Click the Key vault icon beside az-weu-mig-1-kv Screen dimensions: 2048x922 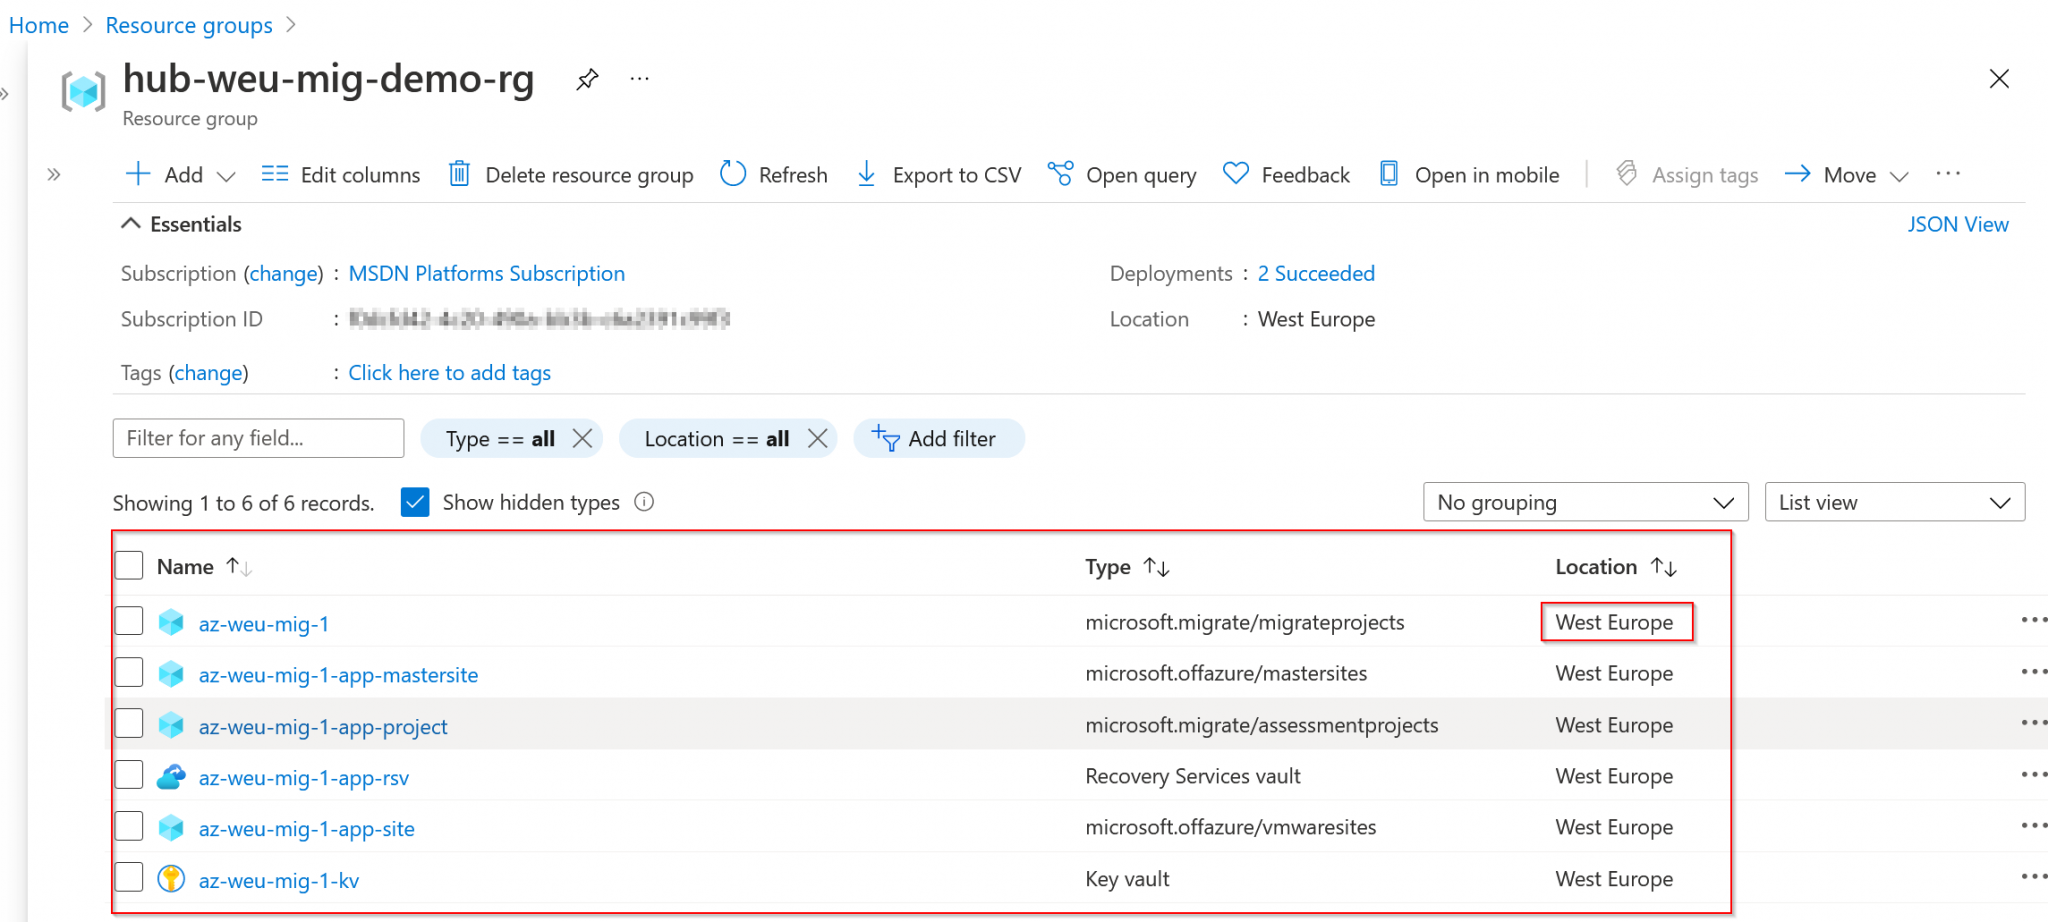tap(171, 879)
